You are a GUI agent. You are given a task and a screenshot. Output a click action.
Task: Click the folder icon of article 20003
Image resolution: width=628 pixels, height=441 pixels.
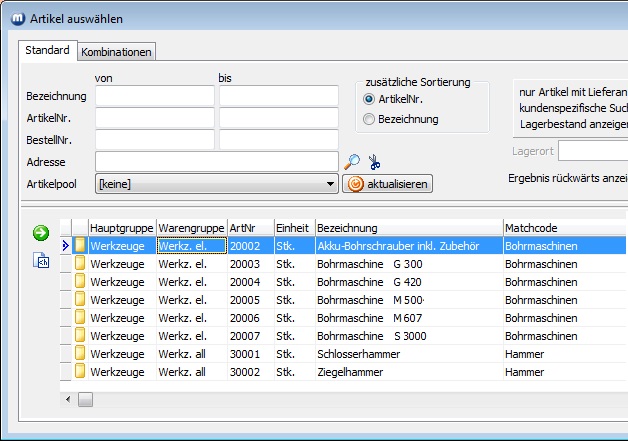point(80,264)
